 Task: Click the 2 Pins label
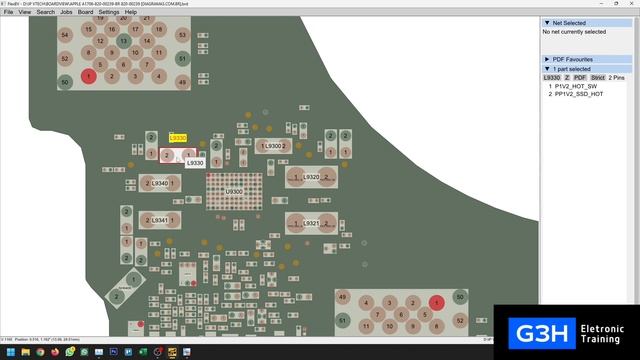tap(616, 78)
